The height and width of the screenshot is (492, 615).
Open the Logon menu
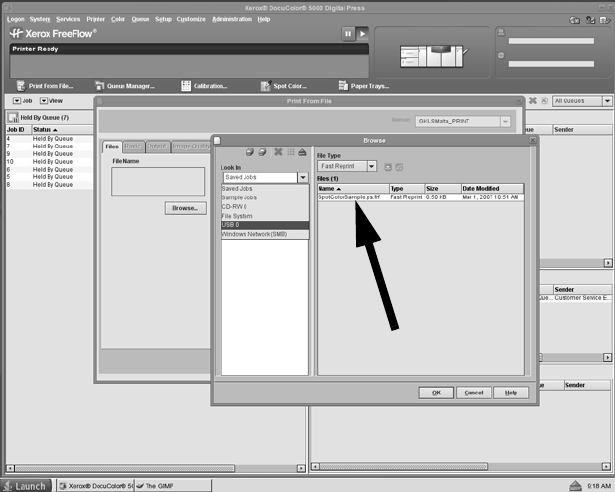tap(16, 19)
